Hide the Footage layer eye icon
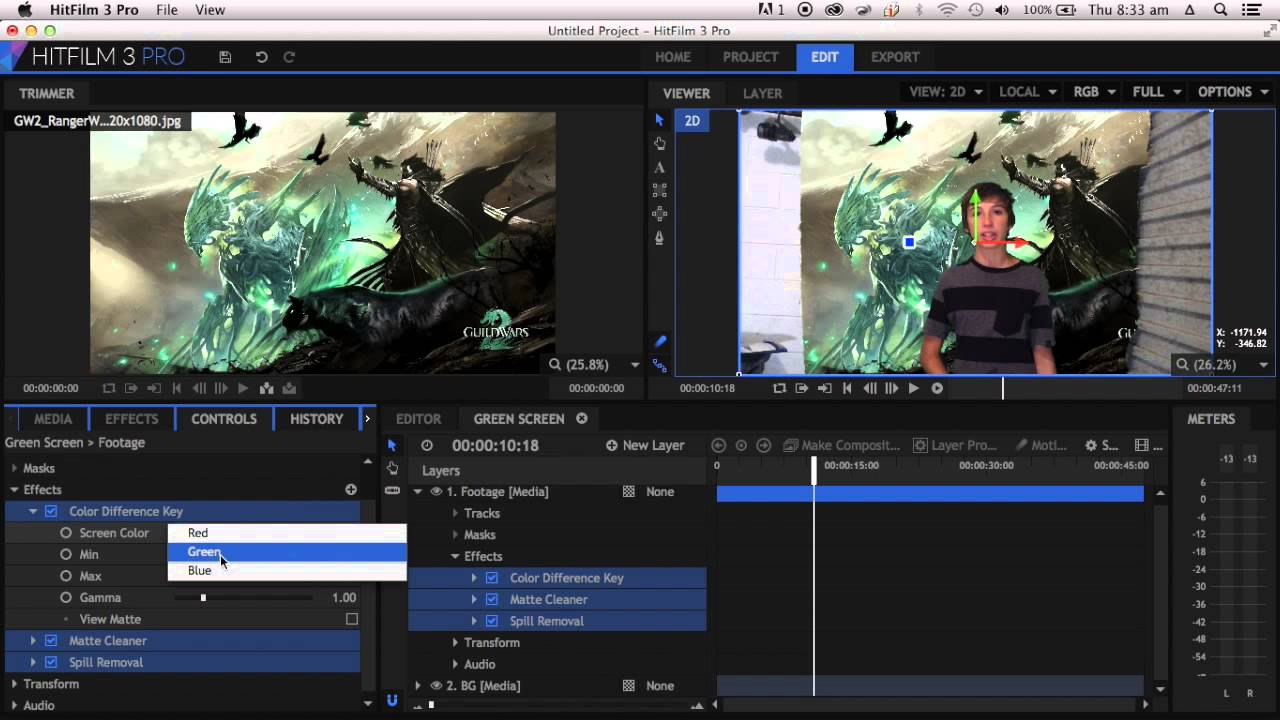Image resolution: width=1280 pixels, height=720 pixels. click(436, 491)
